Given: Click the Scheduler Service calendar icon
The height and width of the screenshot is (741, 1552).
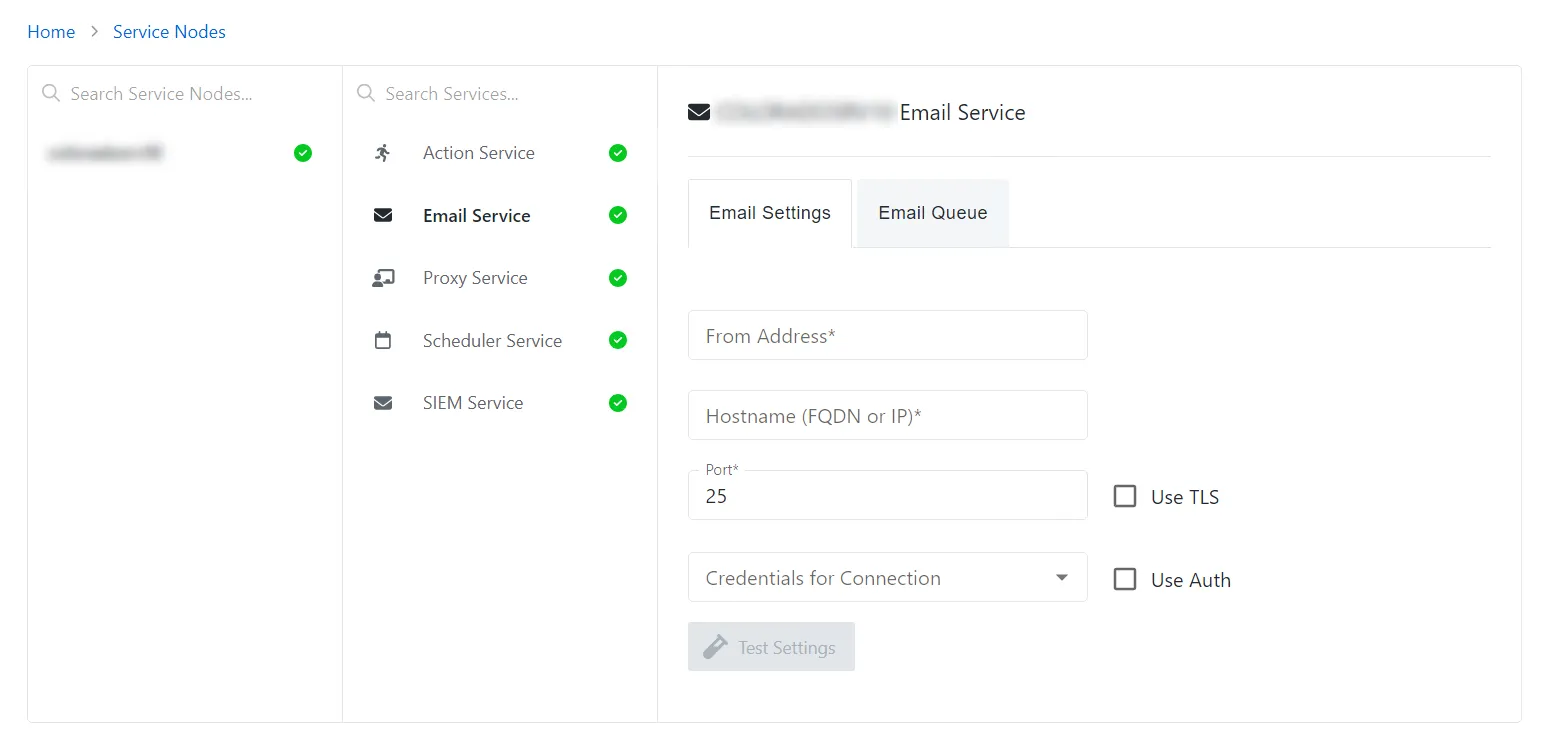Looking at the screenshot, I should click(x=383, y=340).
